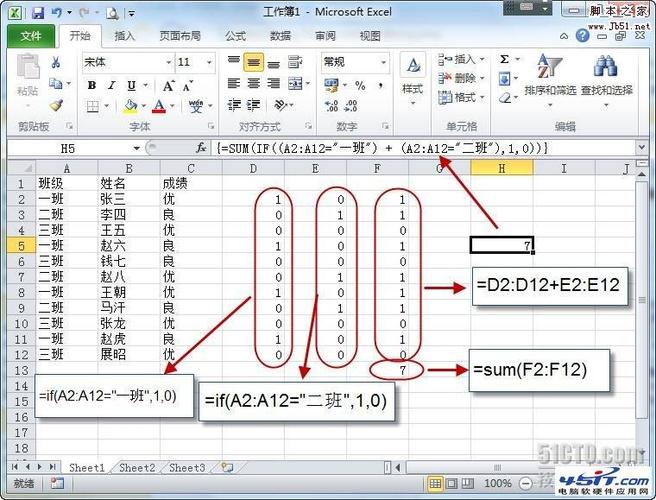The width and height of the screenshot is (656, 500).
Task: Toggle middle vertical align button
Action: pyautogui.click(x=254, y=63)
